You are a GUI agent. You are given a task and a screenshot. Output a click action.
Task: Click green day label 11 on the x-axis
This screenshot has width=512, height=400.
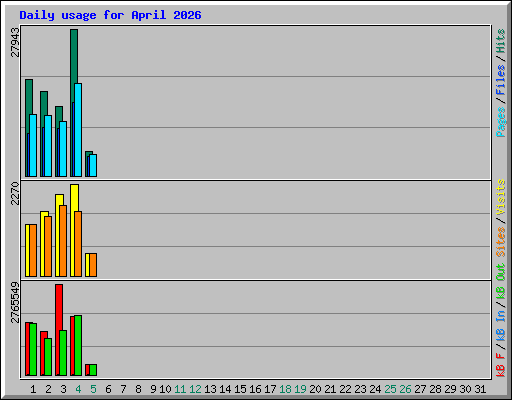click(180, 389)
